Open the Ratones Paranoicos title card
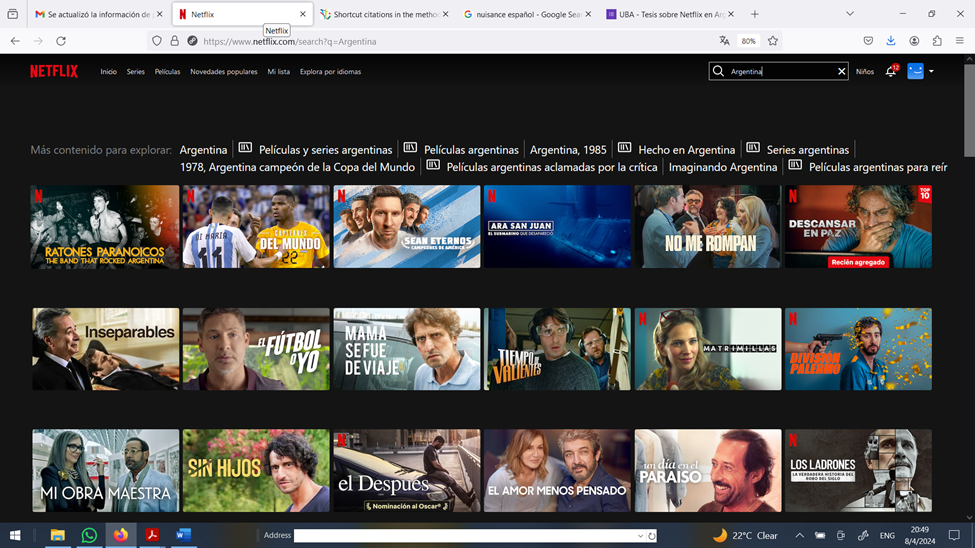 [105, 226]
